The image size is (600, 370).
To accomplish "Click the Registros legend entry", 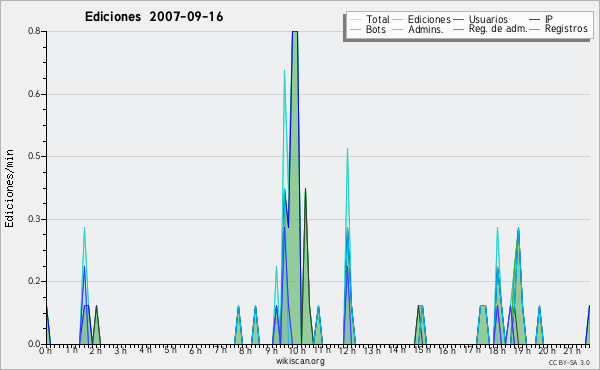I will [559, 29].
